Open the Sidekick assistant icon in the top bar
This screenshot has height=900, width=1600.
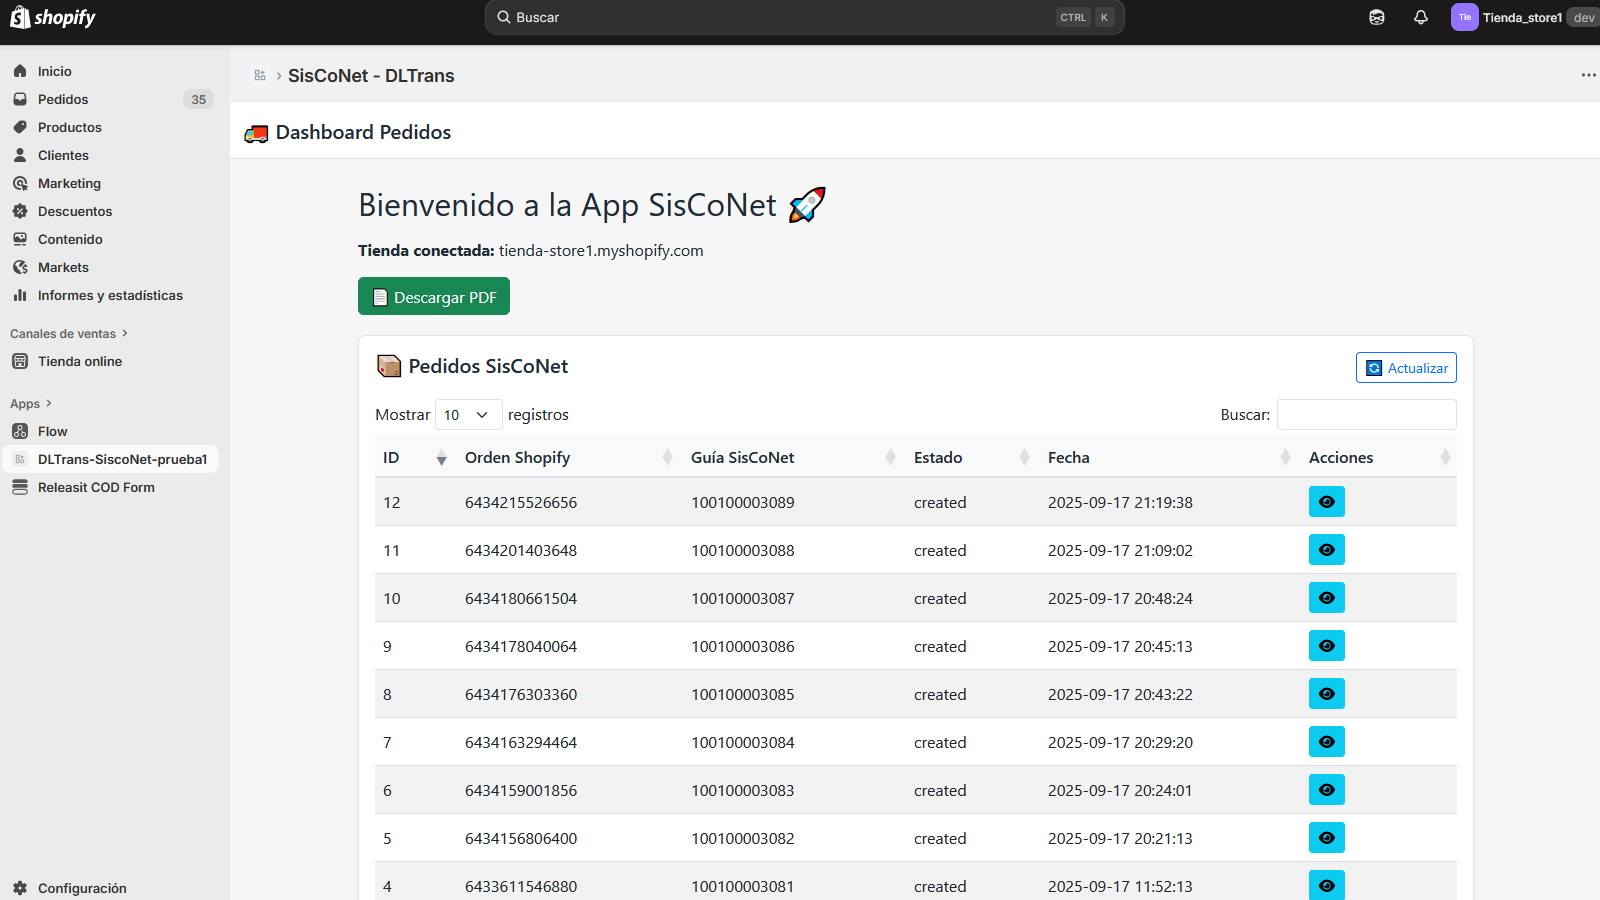point(1377,18)
